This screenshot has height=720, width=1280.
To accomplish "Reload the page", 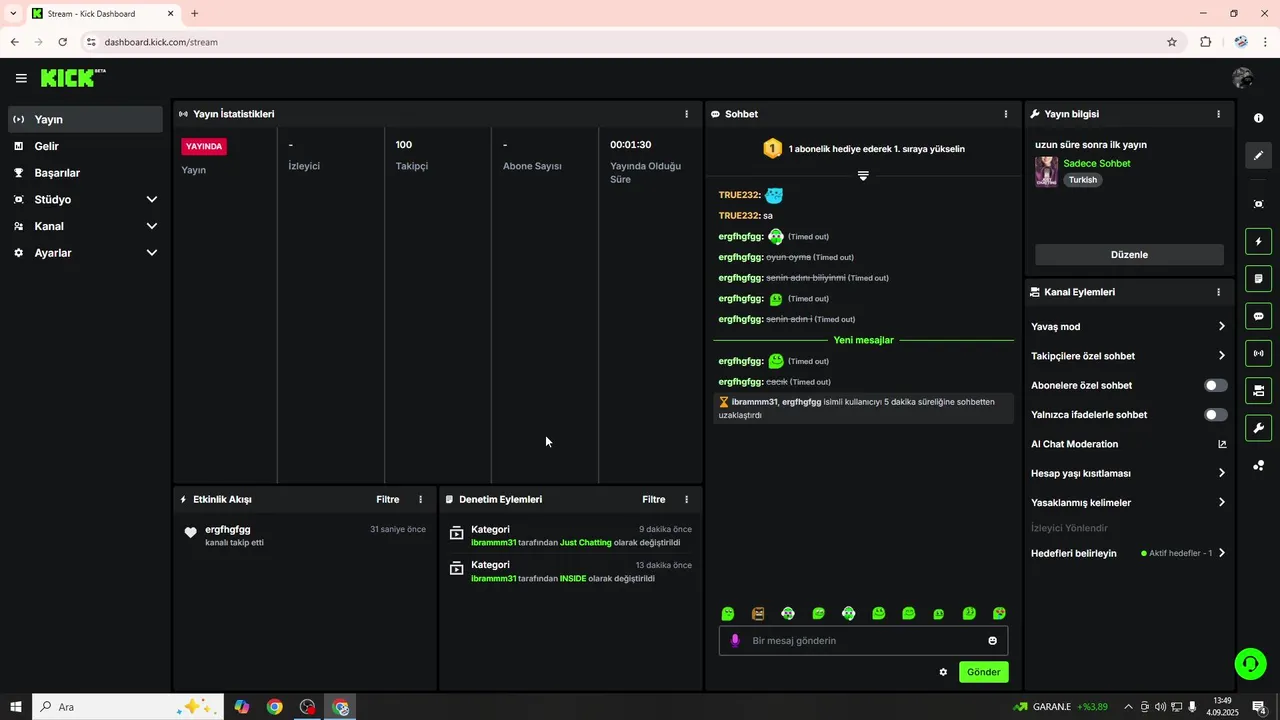I will [63, 42].
